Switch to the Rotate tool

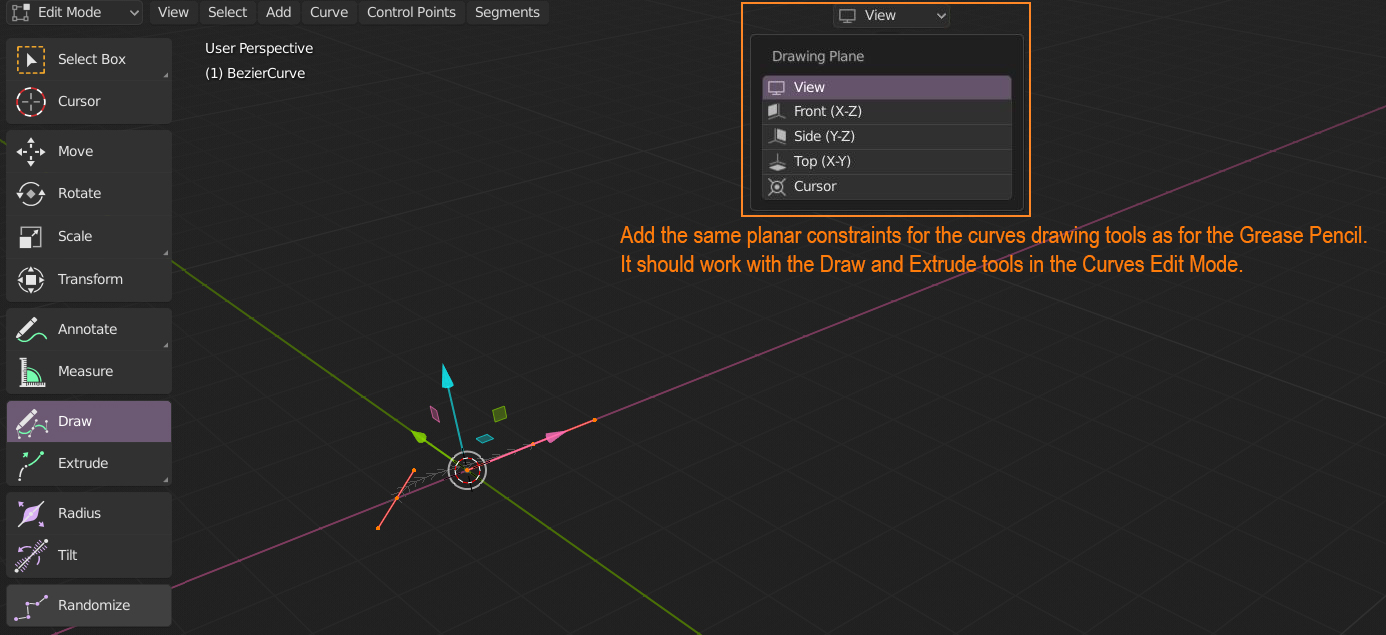pyautogui.click(x=89, y=193)
